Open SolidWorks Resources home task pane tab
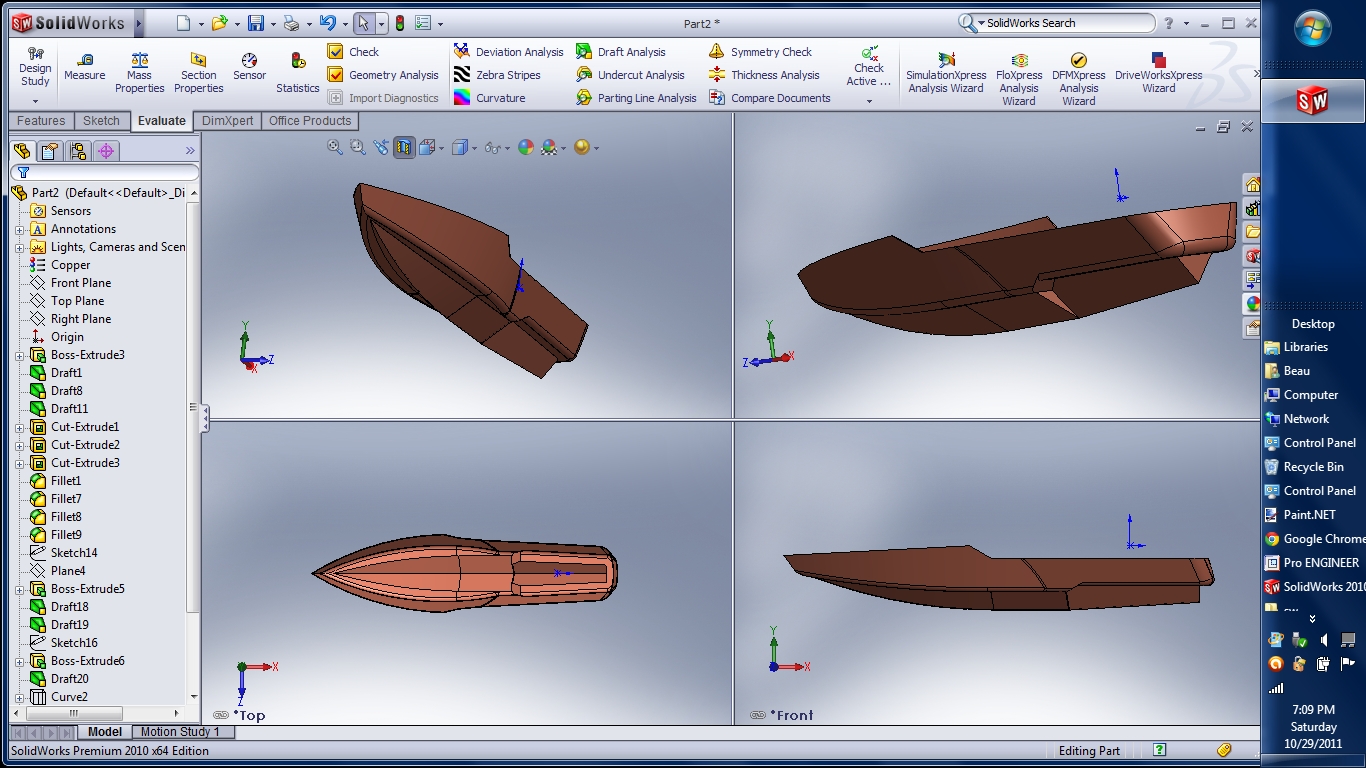1366x768 pixels. (x=1252, y=184)
